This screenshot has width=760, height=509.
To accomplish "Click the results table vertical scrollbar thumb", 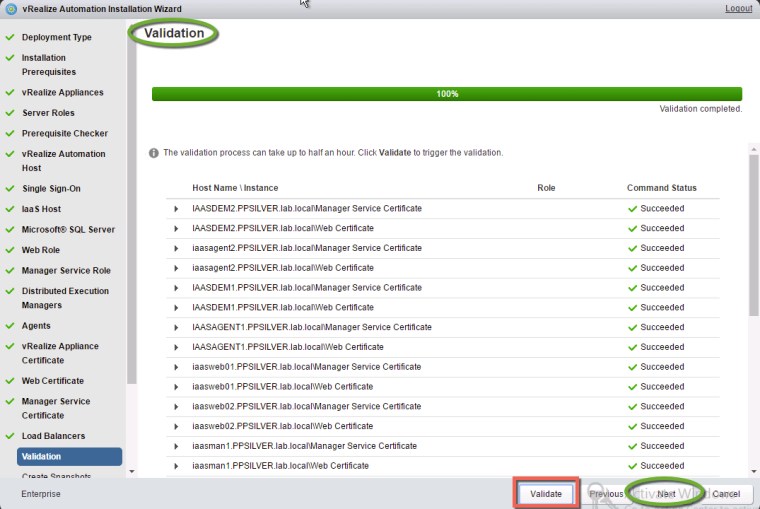I will (x=753, y=235).
